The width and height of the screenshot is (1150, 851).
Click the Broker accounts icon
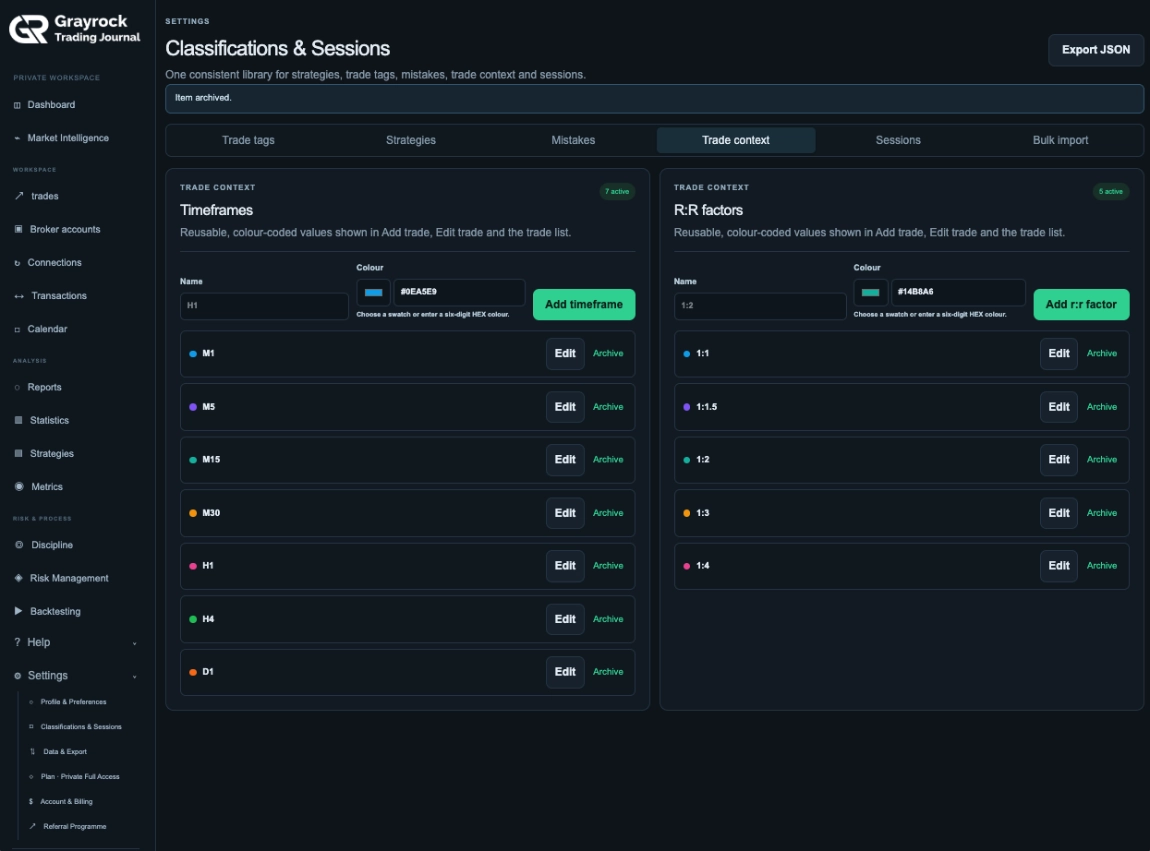(18, 229)
